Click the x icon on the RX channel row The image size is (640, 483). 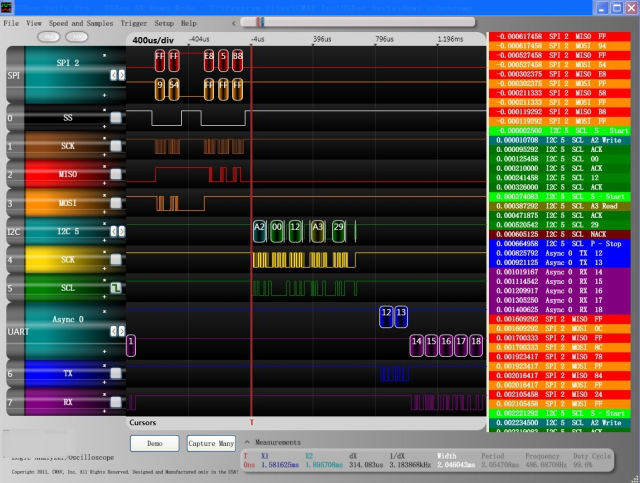click(104, 394)
